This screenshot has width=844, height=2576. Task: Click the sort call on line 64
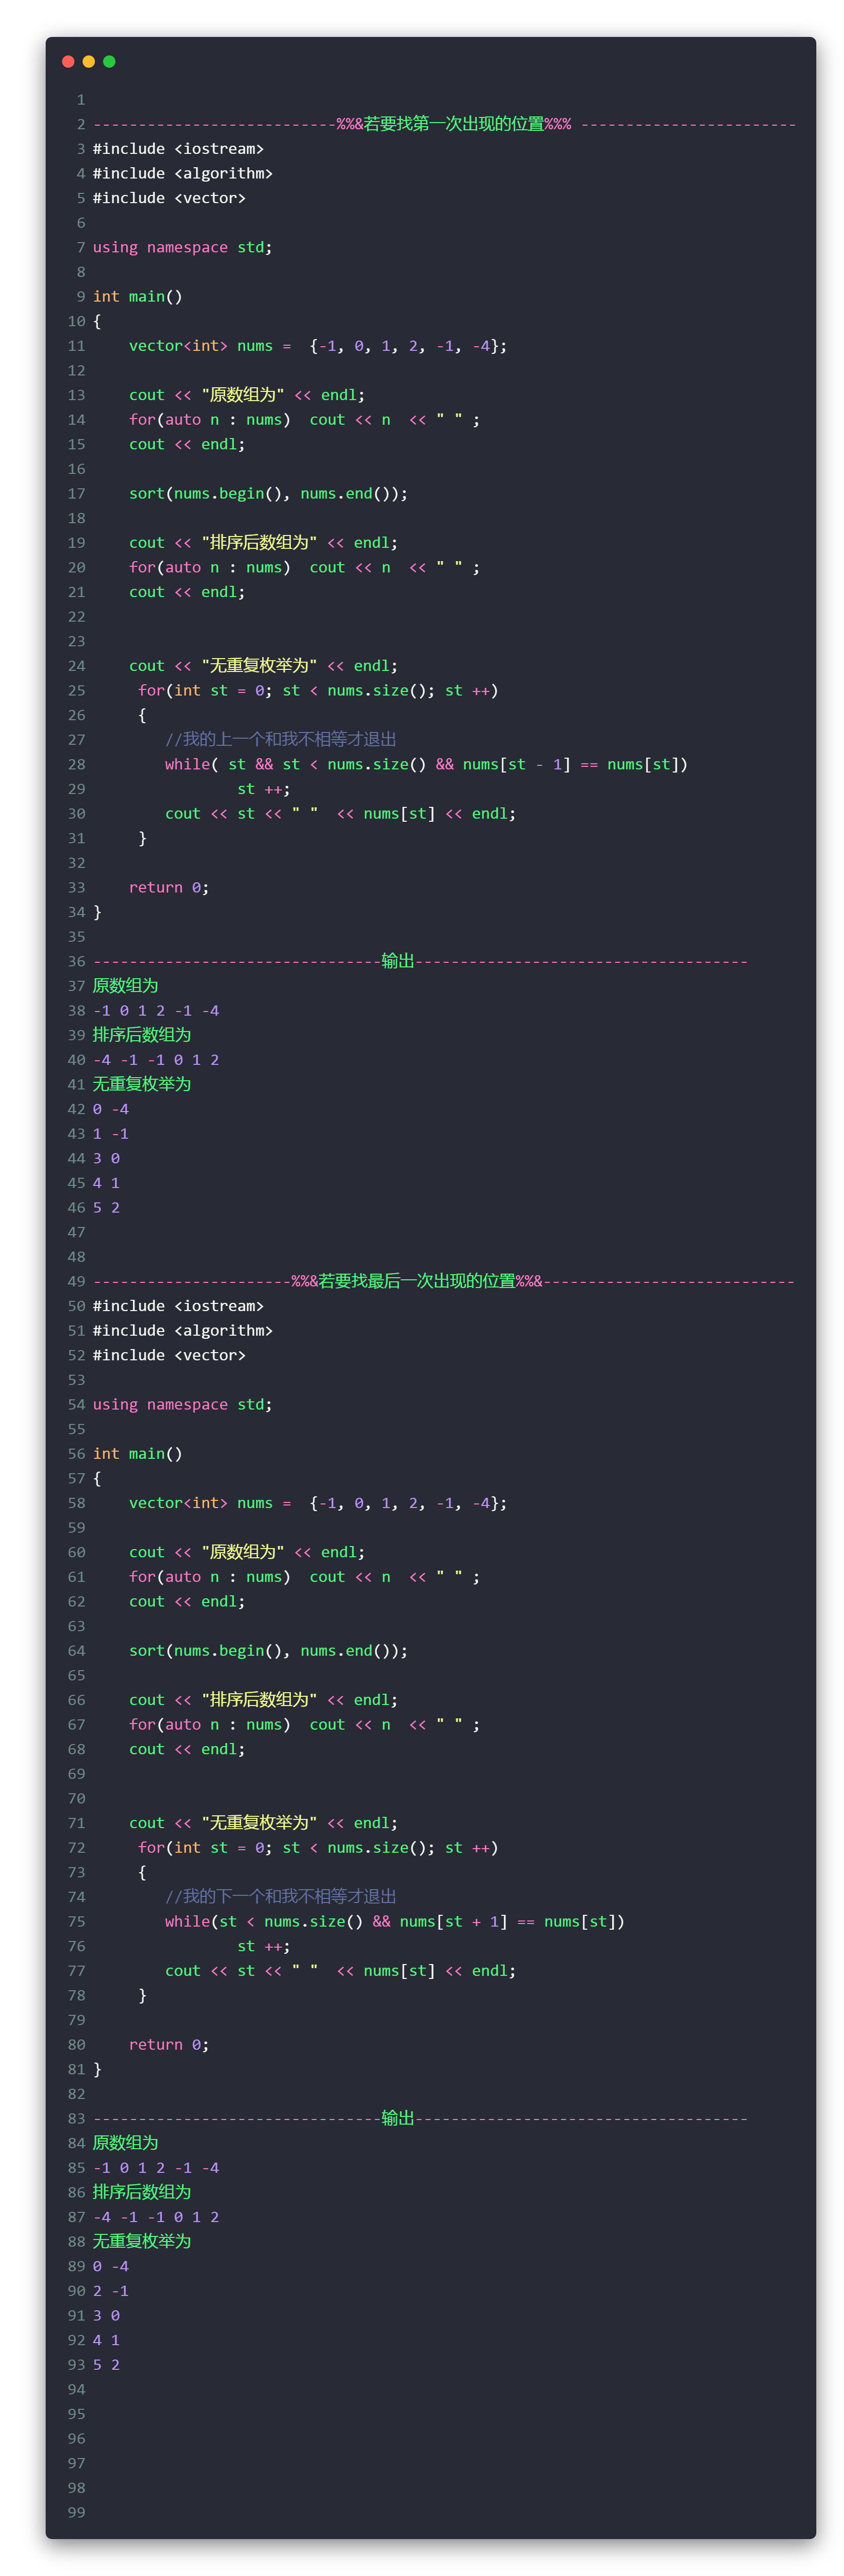coord(268,1651)
